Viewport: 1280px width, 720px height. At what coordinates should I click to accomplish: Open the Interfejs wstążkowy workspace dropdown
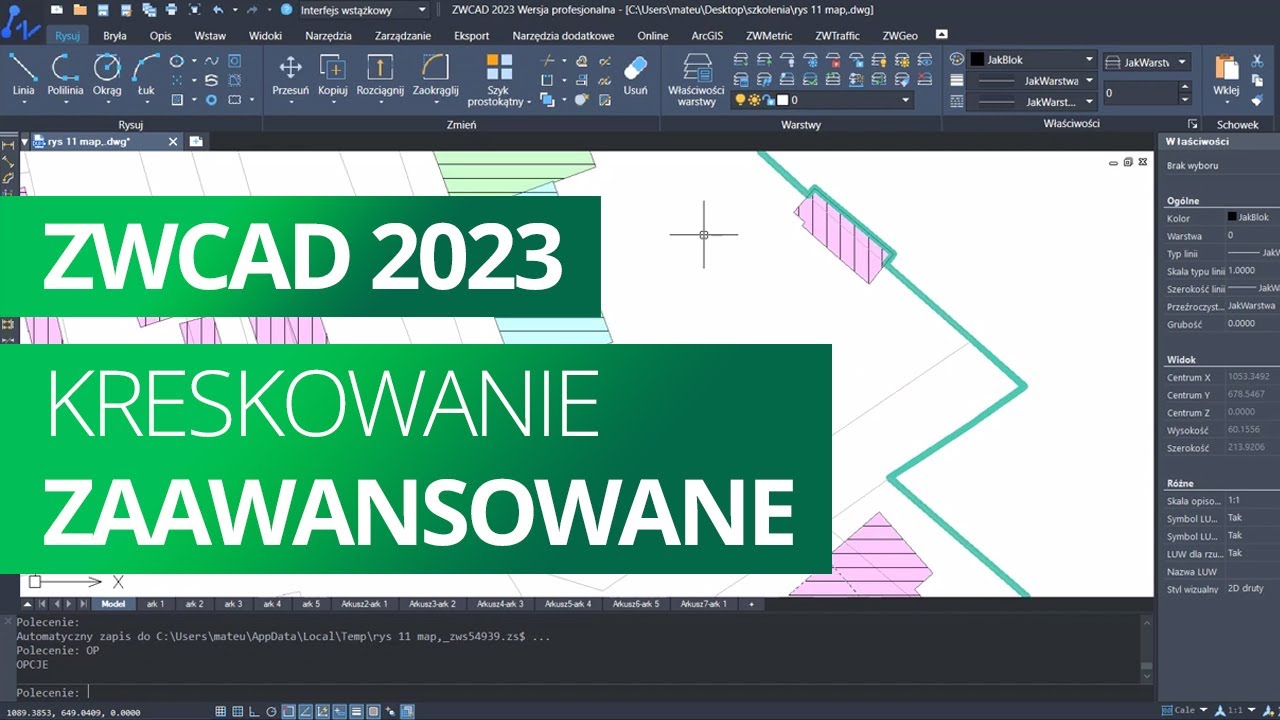(364, 10)
